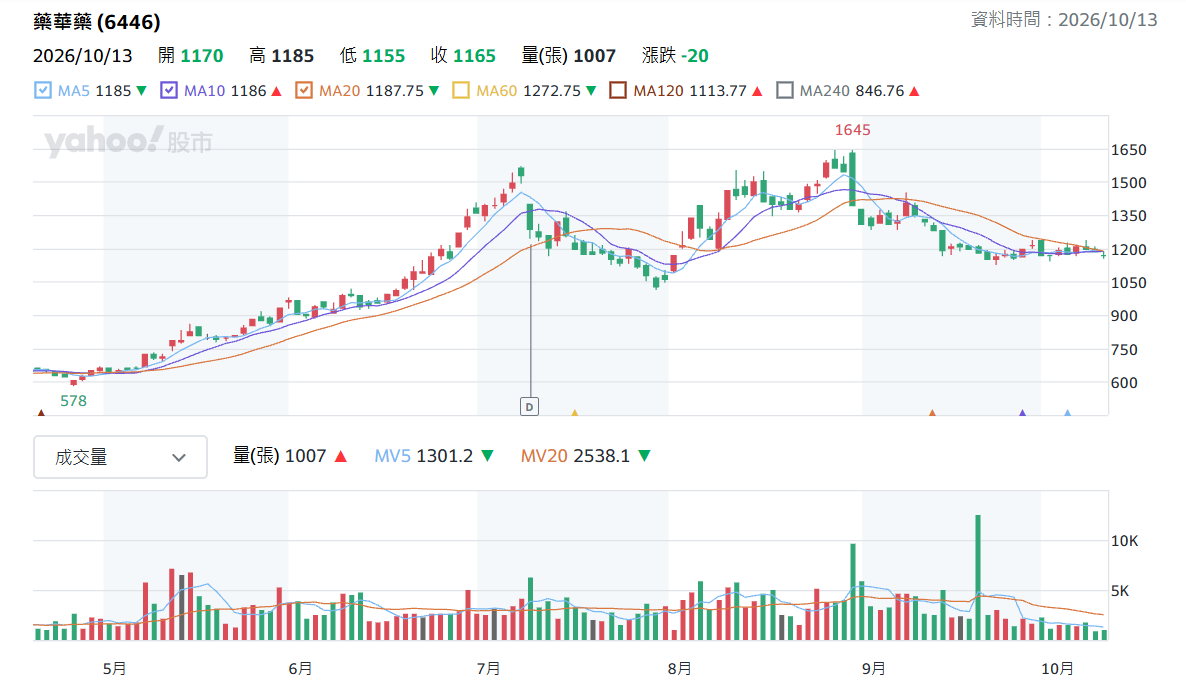Click the light blue triangle marker in October

[1067, 413]
